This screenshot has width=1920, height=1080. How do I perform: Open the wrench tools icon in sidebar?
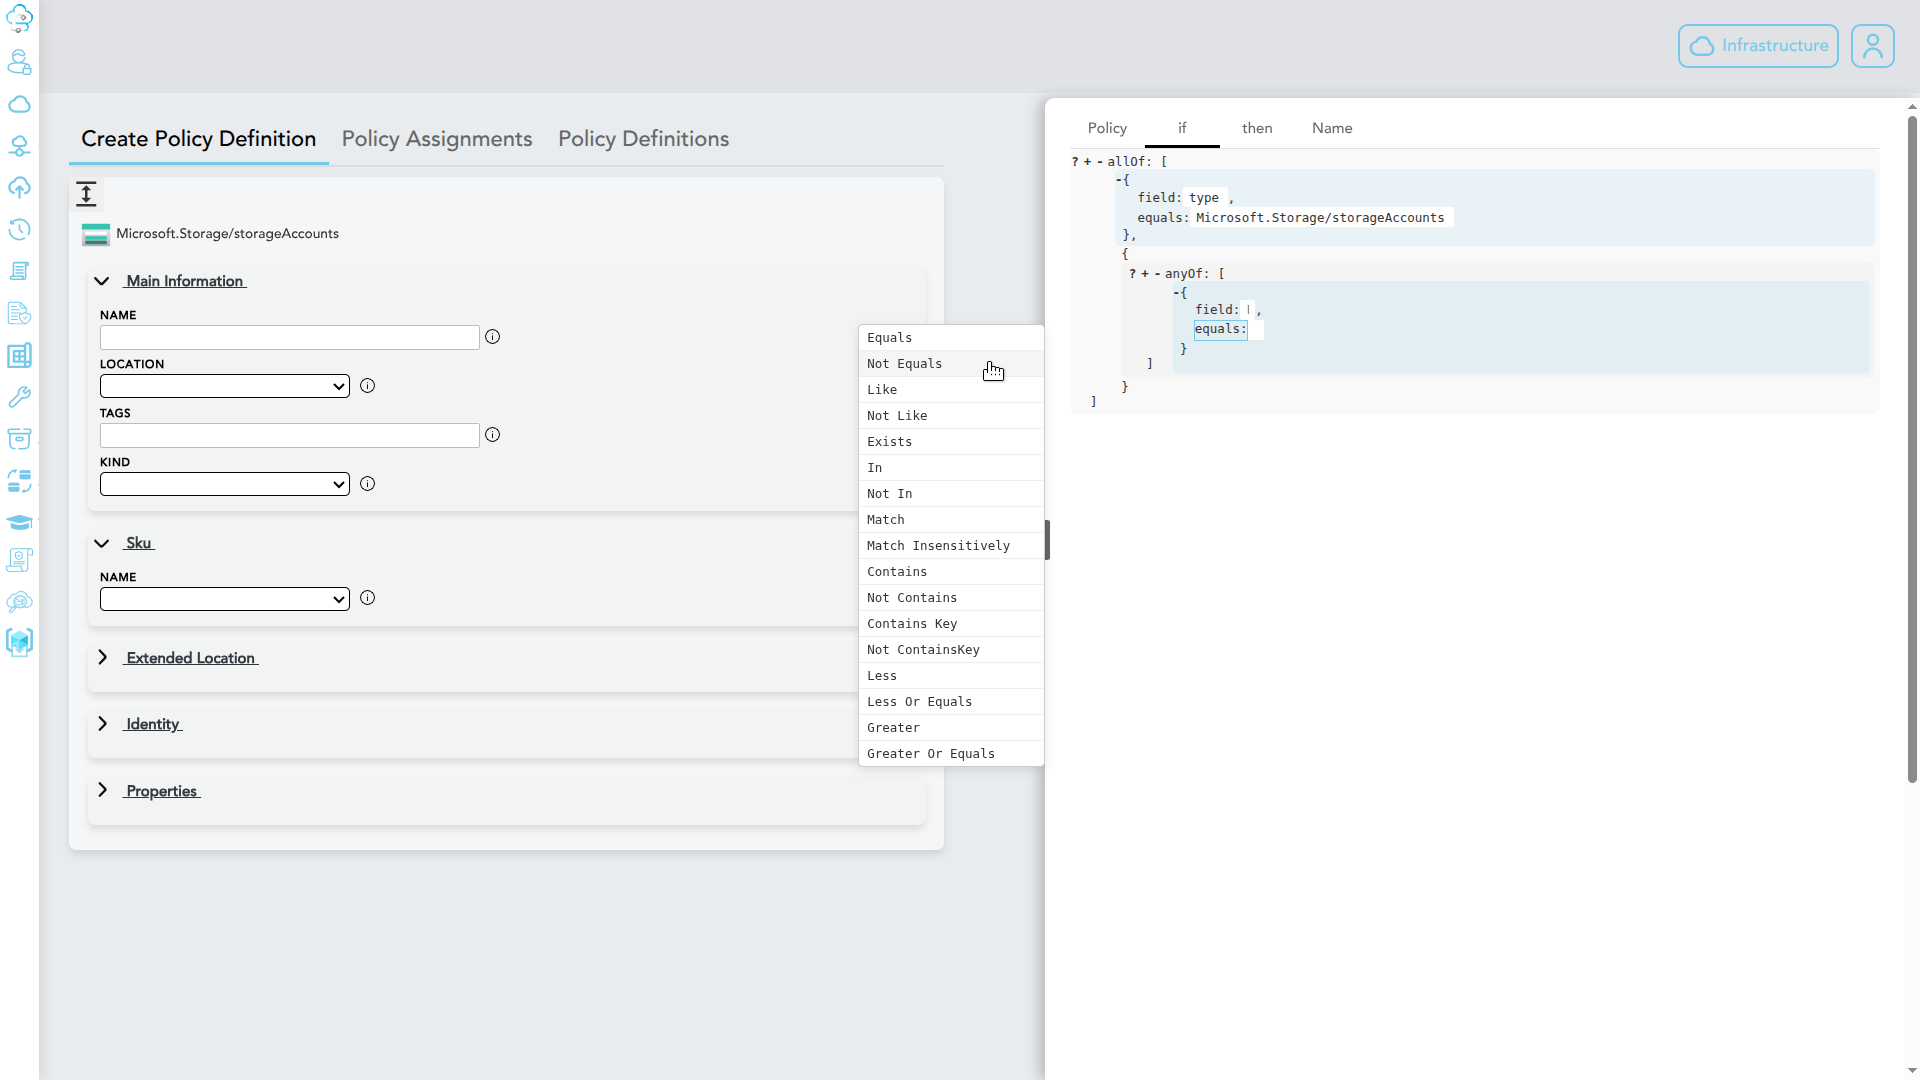click(19, 397)
